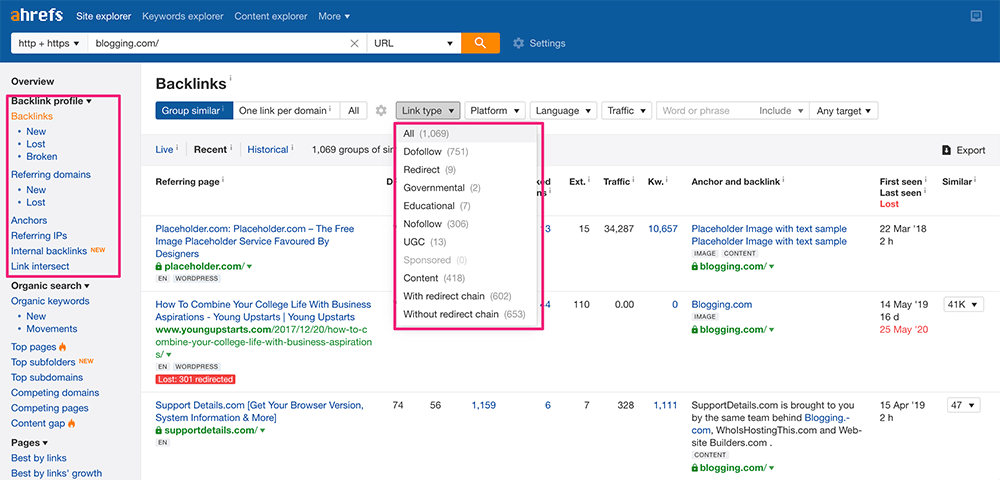This screenshot has height=480, width=1000.
Task: Click the orange search magnifier button
Action: pos(480,43)
